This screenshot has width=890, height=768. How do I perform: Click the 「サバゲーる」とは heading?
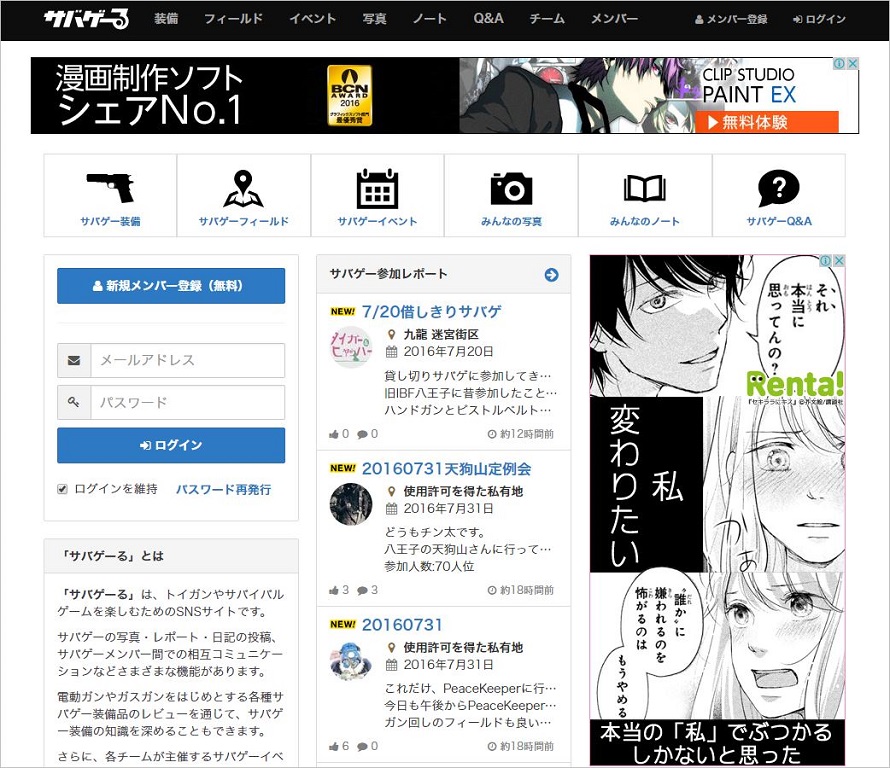pos(113,556)
